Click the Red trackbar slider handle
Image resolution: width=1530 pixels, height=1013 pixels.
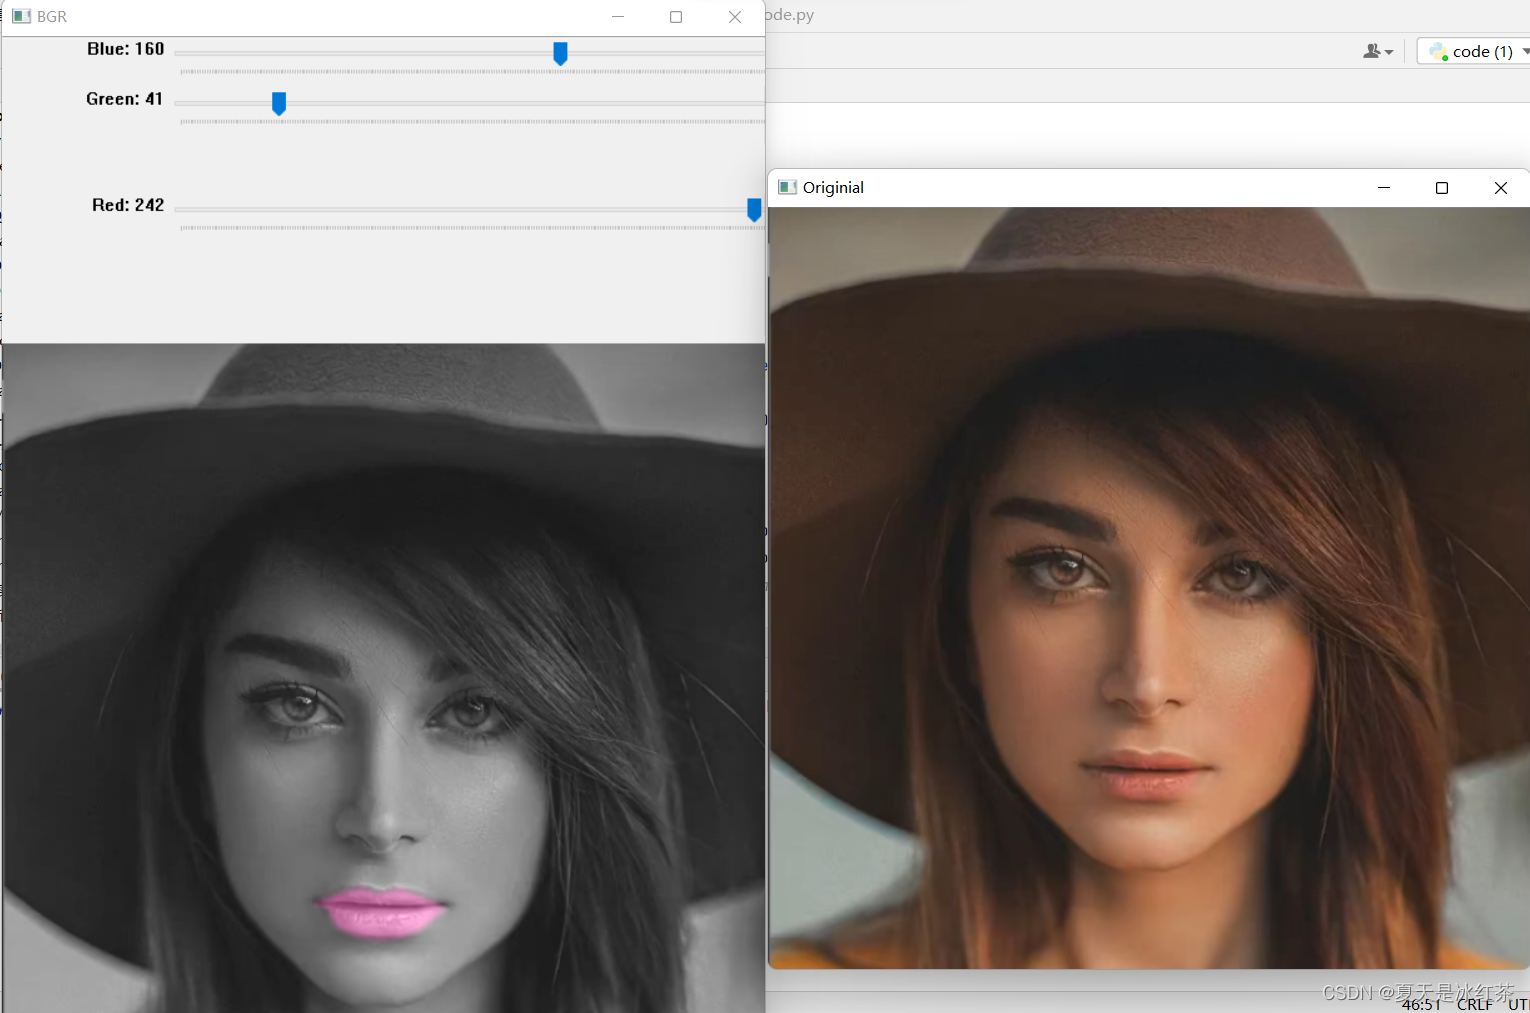(x=754, y=209)
